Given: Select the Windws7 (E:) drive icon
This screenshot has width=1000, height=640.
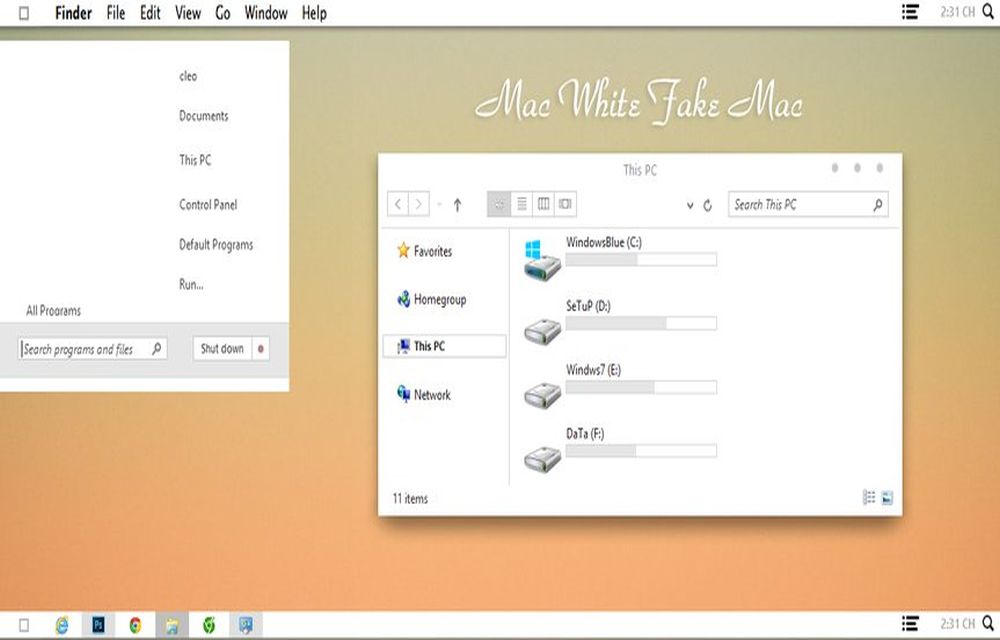Looking at the screenshot, I should point(542,395).
